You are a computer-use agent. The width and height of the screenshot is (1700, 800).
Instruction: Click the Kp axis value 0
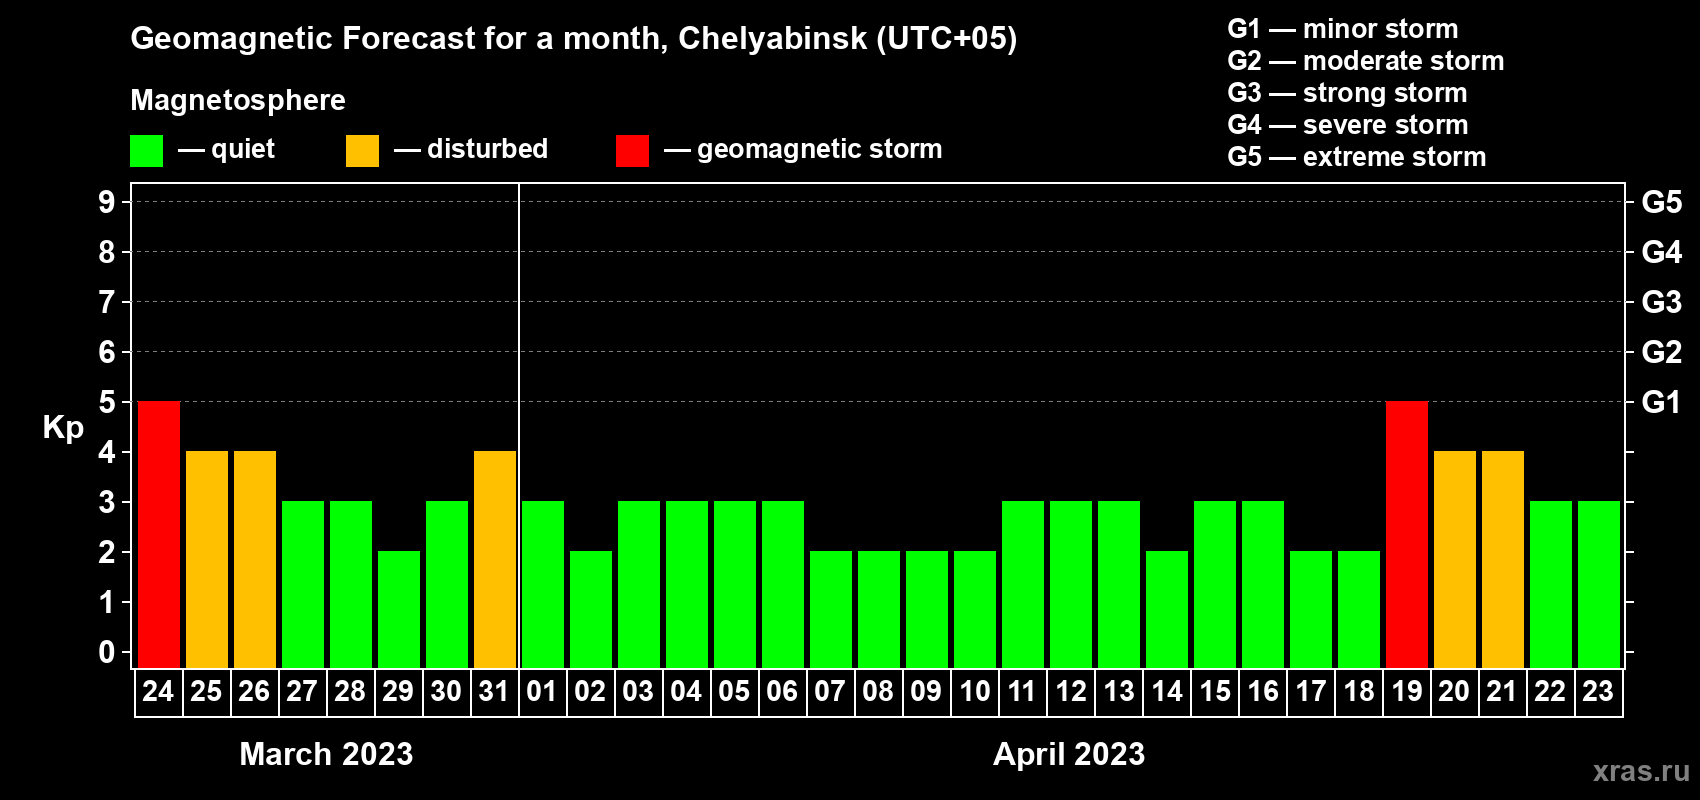click(107, 652)
